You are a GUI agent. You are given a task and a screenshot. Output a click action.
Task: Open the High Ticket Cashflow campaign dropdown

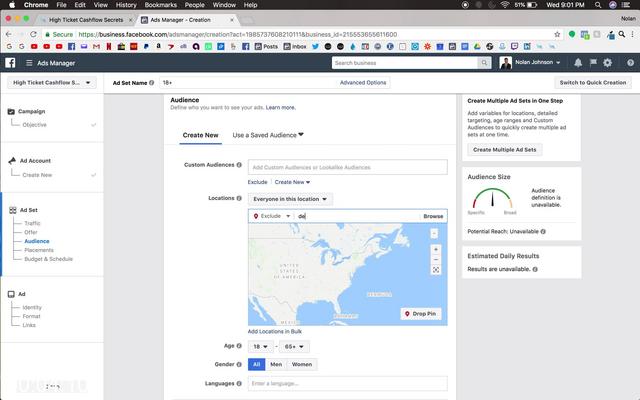pyautogui.click(x=52, y=82)
